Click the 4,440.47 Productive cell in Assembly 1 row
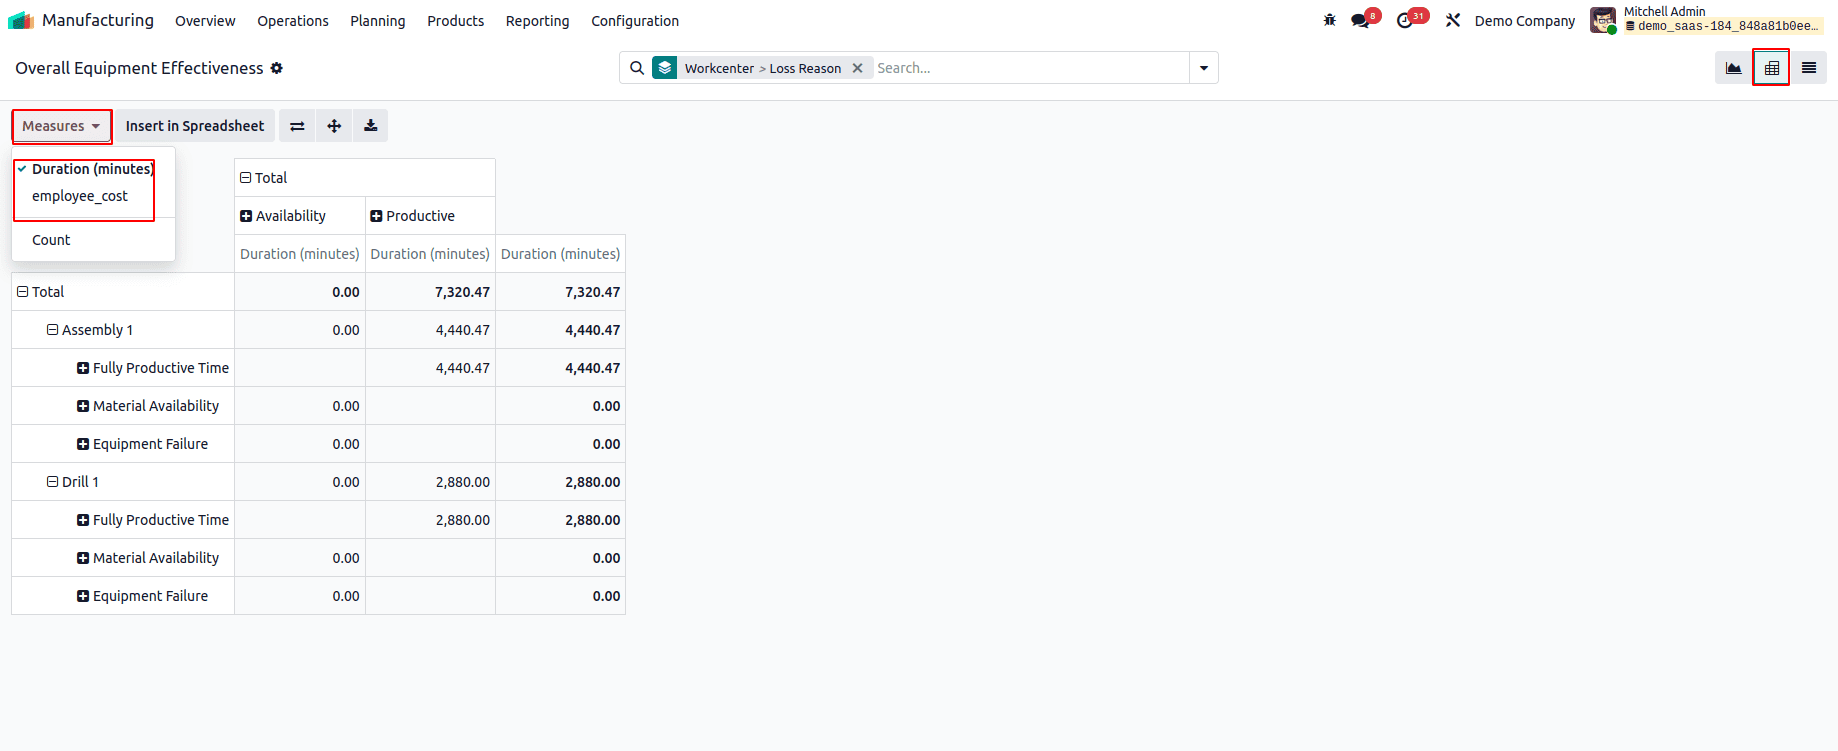1838x751 pixels. pos(430,330)
